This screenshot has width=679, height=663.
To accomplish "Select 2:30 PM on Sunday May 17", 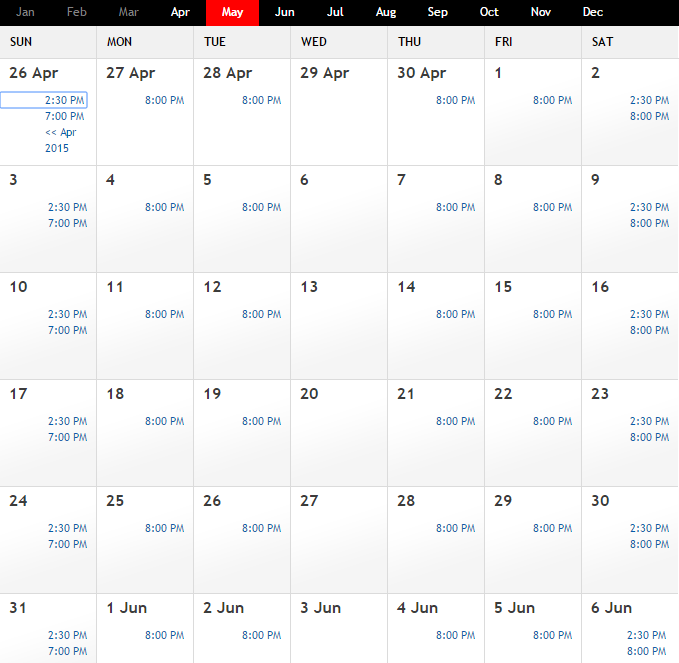I will [x=68, y=421].
